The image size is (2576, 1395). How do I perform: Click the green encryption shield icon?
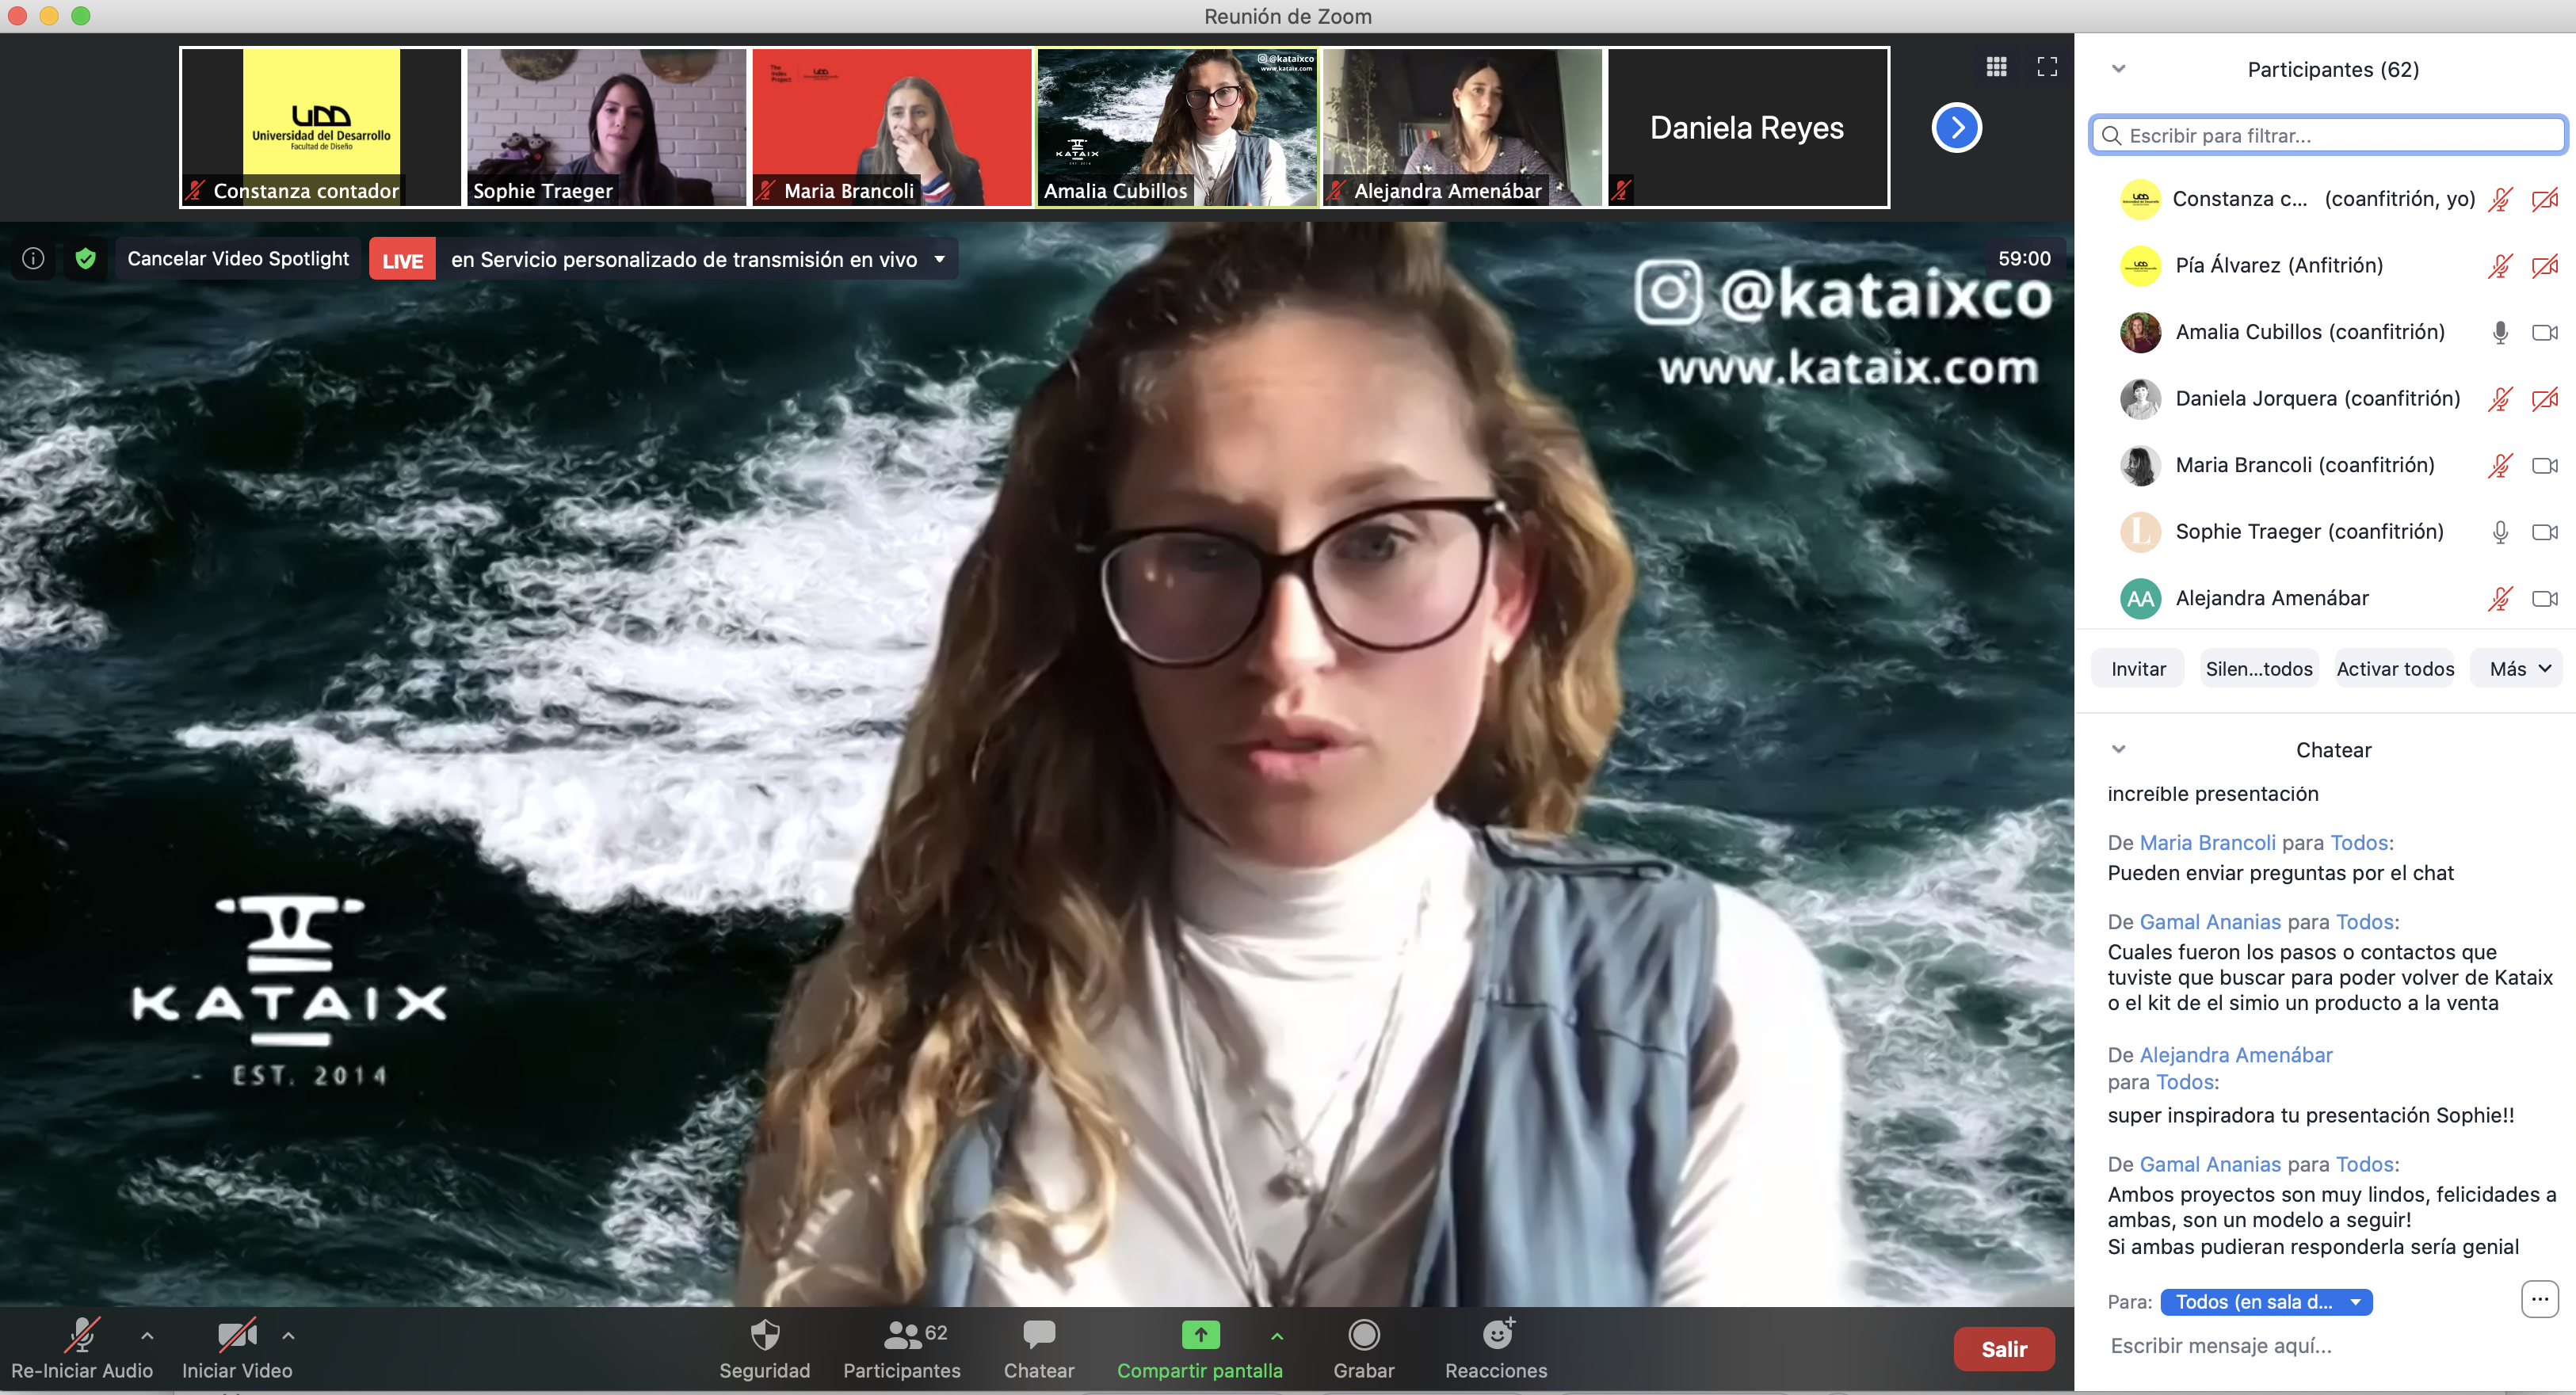pyautogui.click(x=86, y=259)
